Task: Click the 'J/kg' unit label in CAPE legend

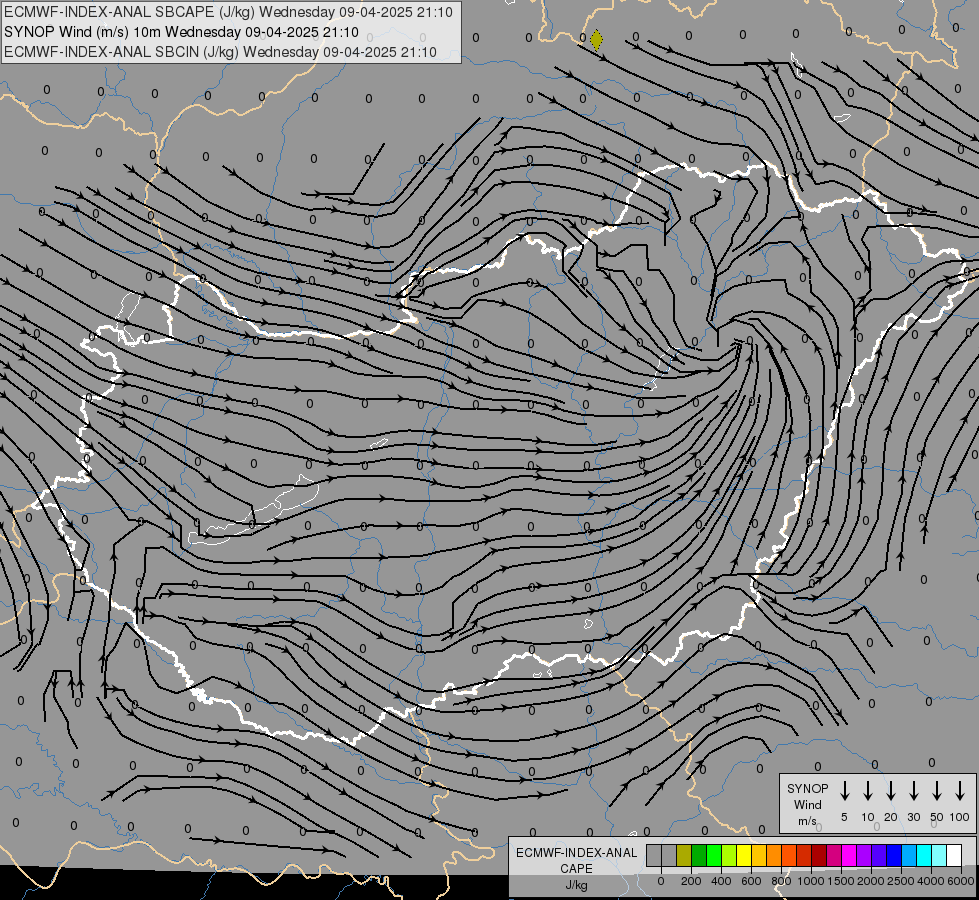Action: point(576,885)
